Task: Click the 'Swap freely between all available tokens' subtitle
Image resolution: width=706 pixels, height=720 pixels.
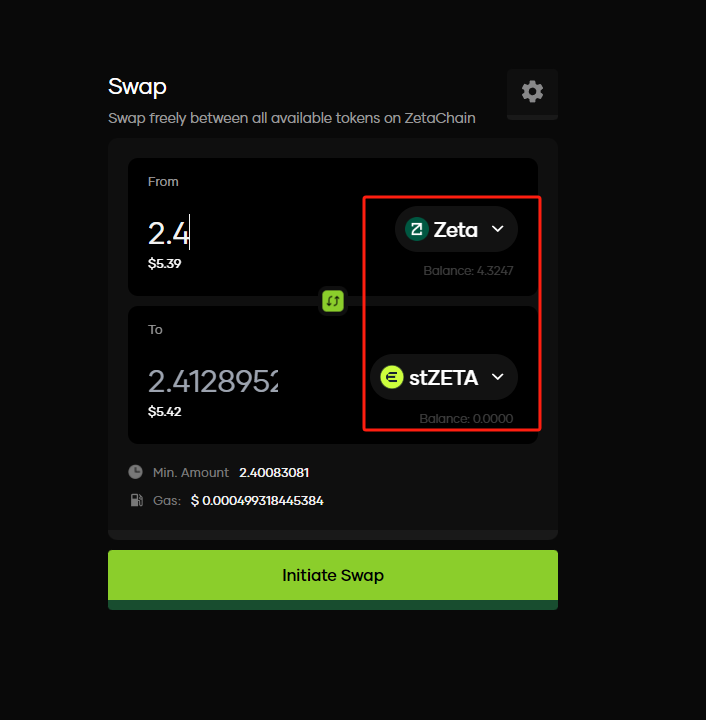Action: pyautogui.click(x=291, y=118)
